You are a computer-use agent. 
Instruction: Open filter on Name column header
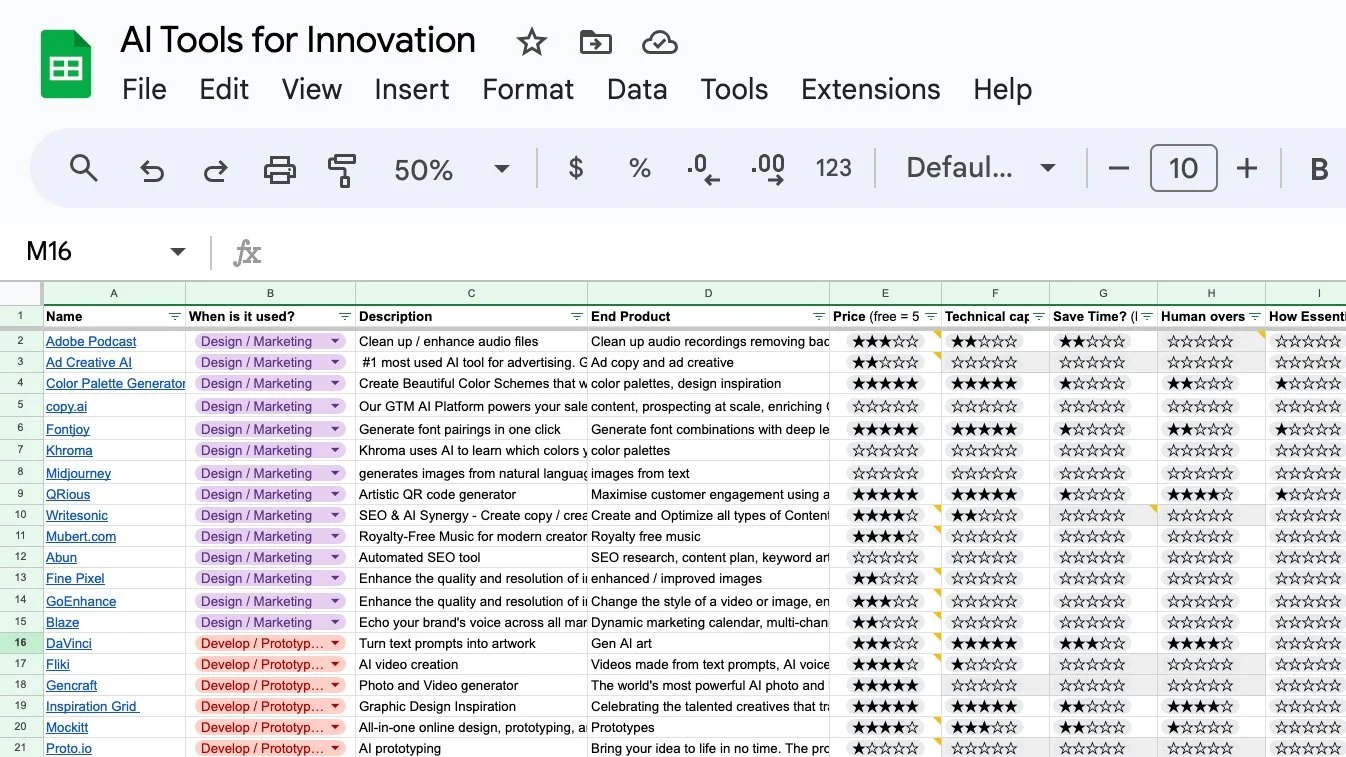175,316
